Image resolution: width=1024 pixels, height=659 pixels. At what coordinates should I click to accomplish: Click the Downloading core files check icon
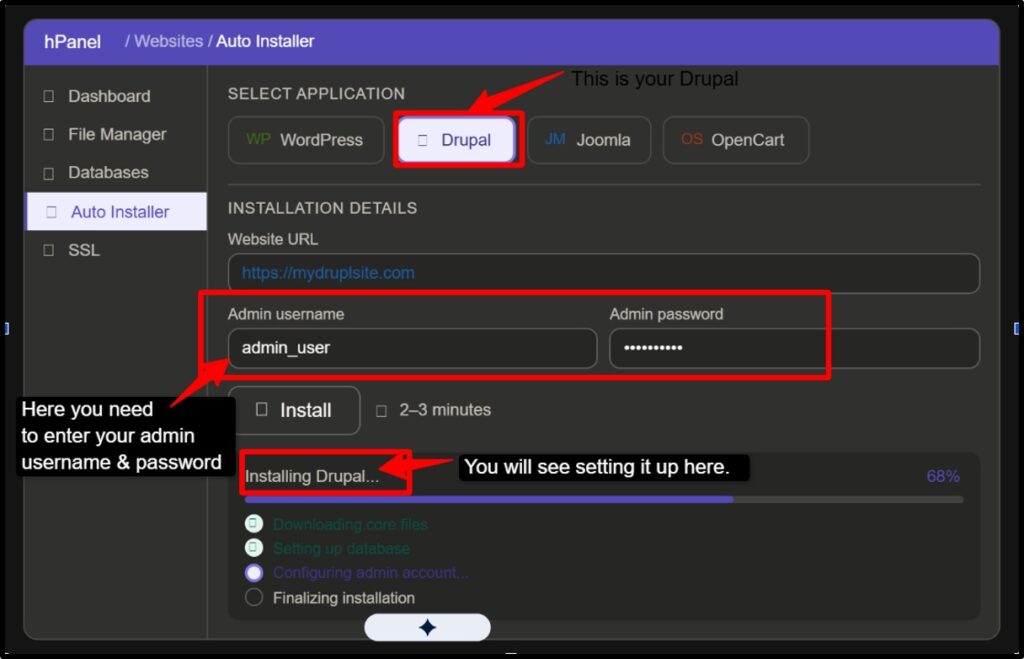[253, 524]
